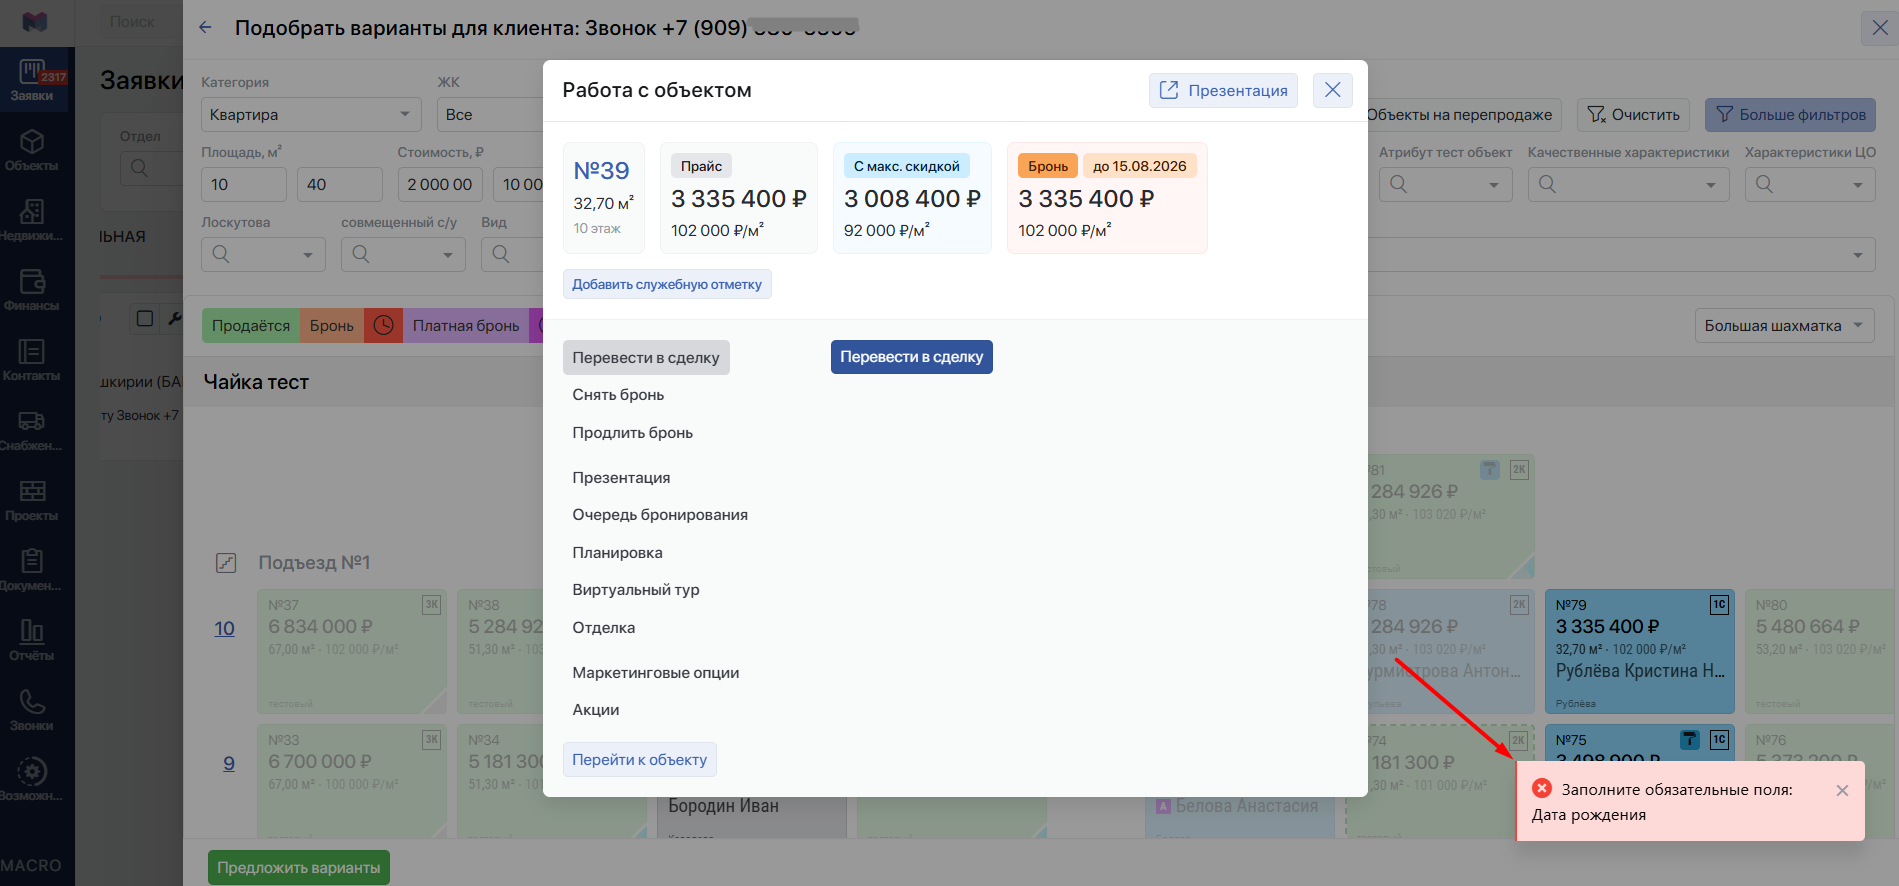Image resolution: width=1899 pixels, height=886 pixels.
Task: Open the Большая шахматка view dropdown
Action: point(1784,325)
